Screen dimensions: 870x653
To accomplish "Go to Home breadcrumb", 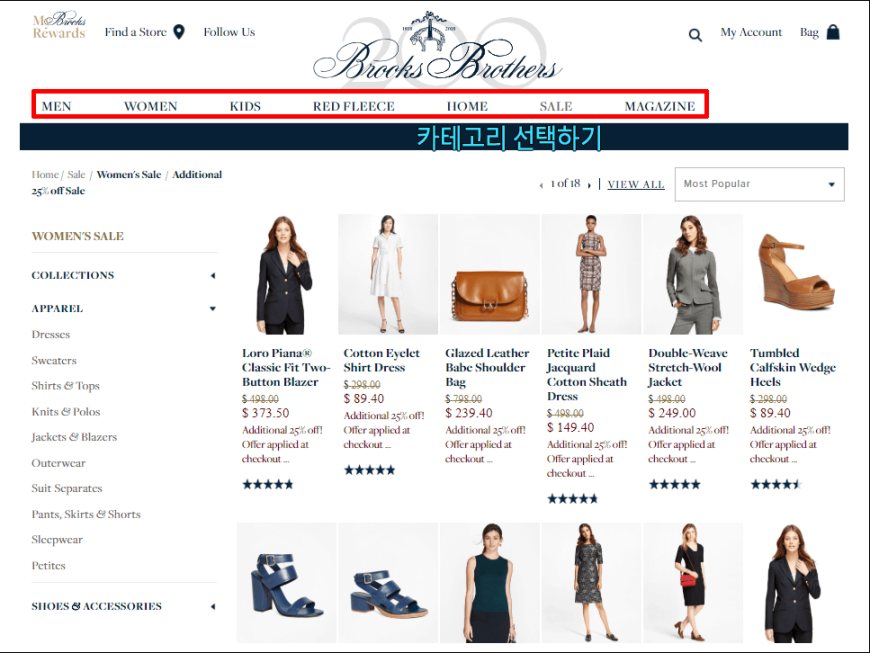I will tap(44, 175).
